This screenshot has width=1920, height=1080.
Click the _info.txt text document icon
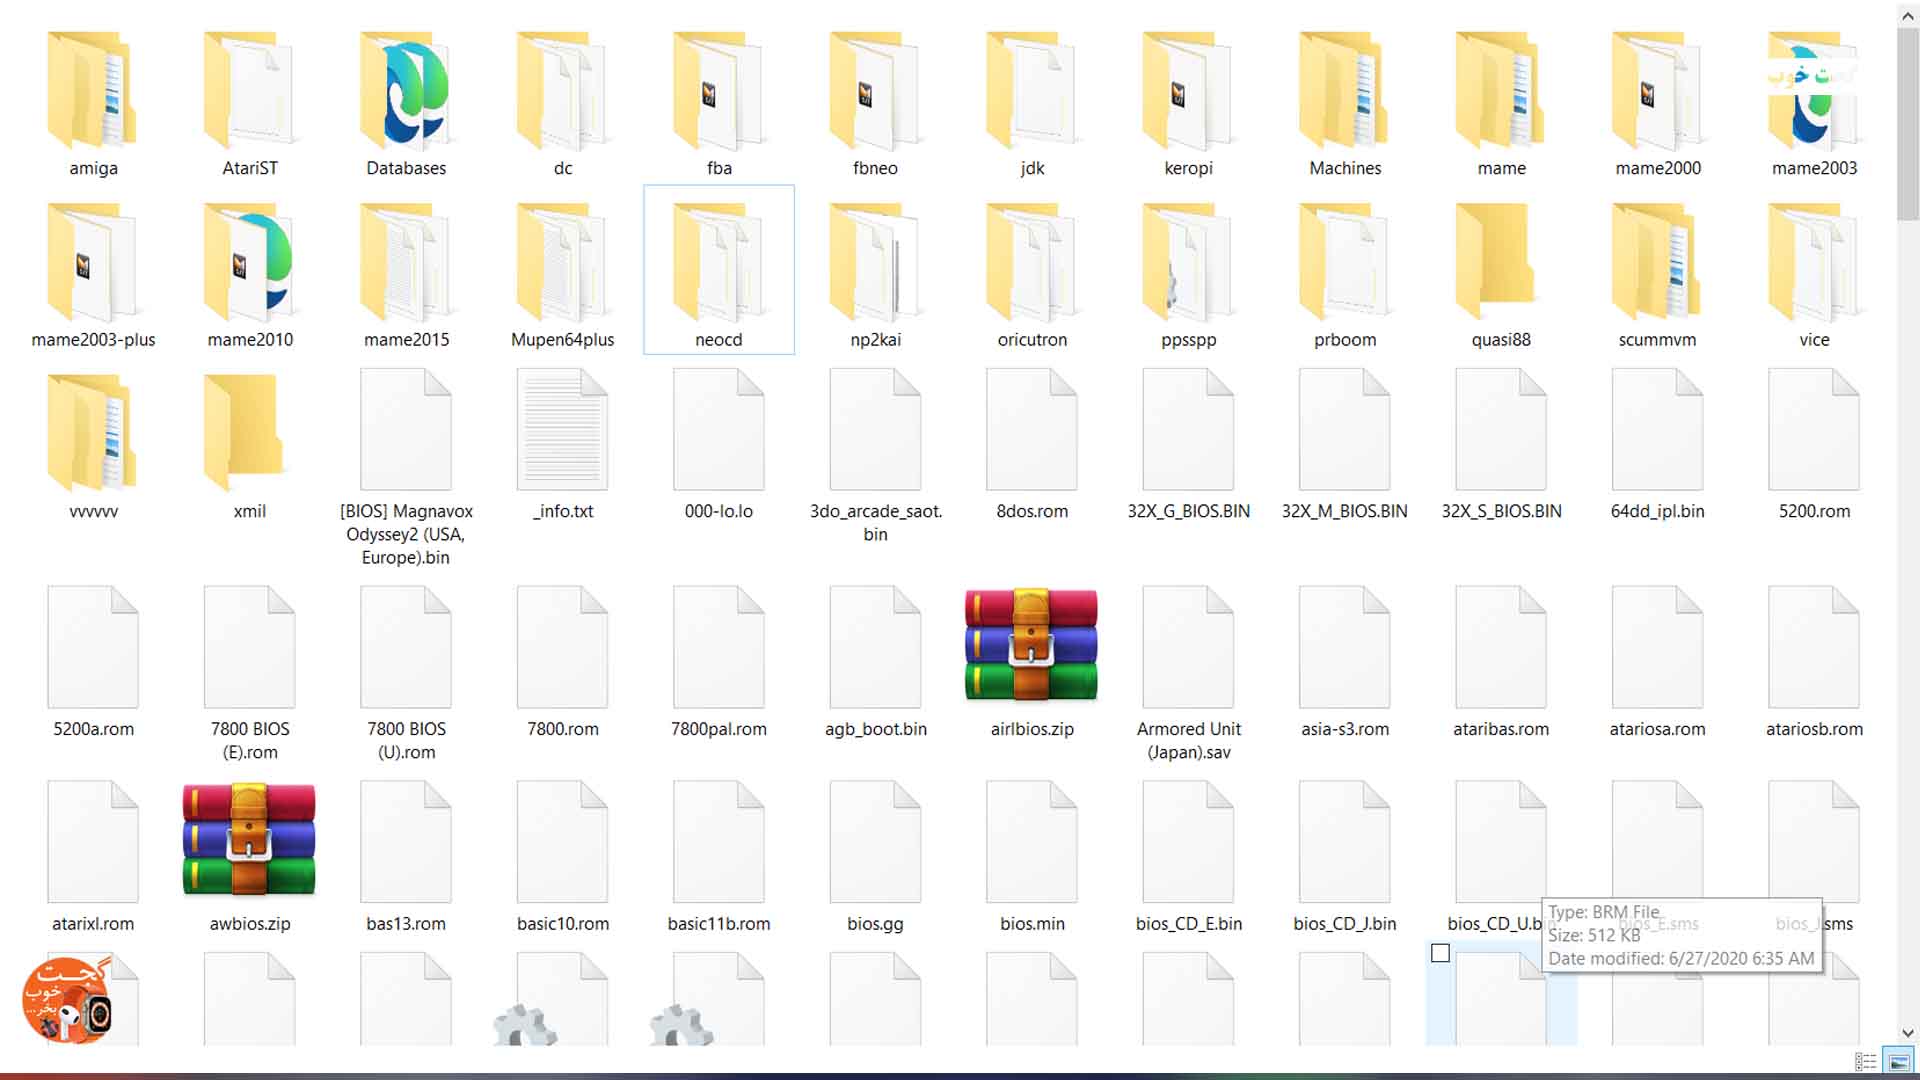(562, 430)
